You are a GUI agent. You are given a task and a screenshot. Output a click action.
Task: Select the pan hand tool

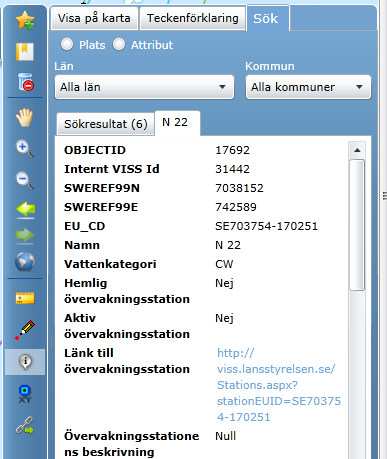point(25,117)
